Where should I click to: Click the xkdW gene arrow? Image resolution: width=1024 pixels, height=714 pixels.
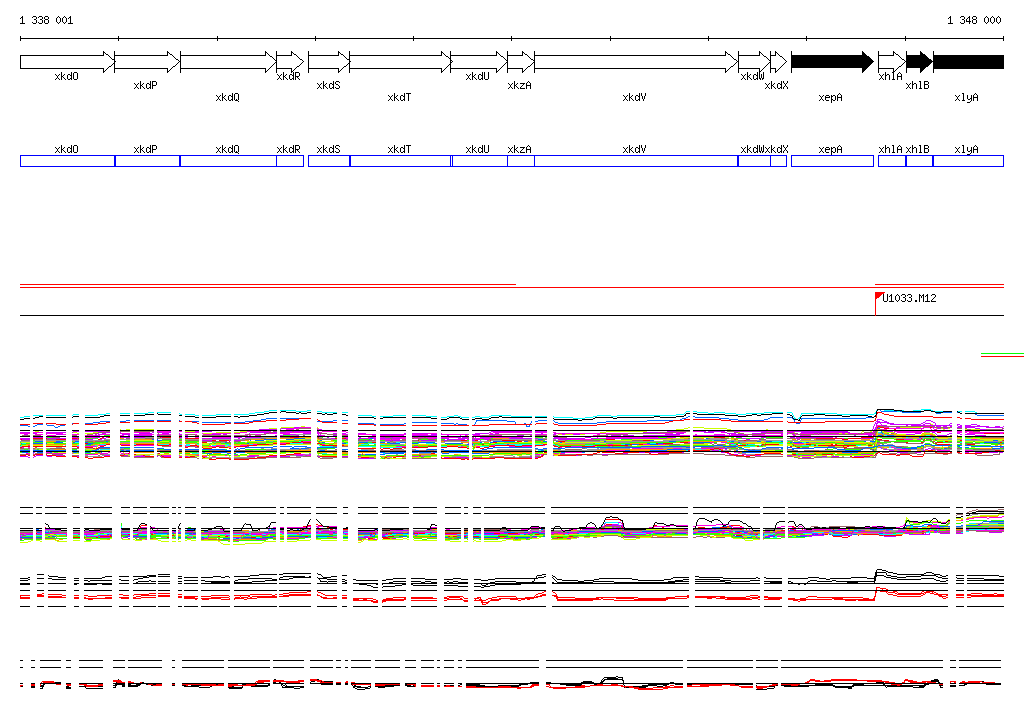point(754,62)
